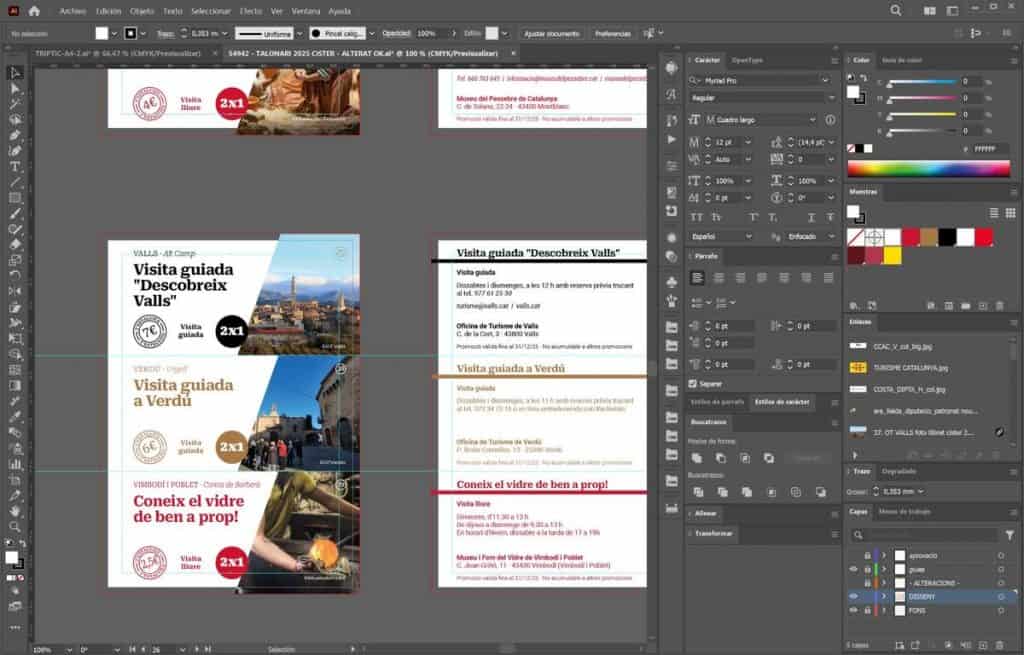Expand the ALTERACIONS layer
The width and height of the screenshot is (1024, 655).
[884, 582]
